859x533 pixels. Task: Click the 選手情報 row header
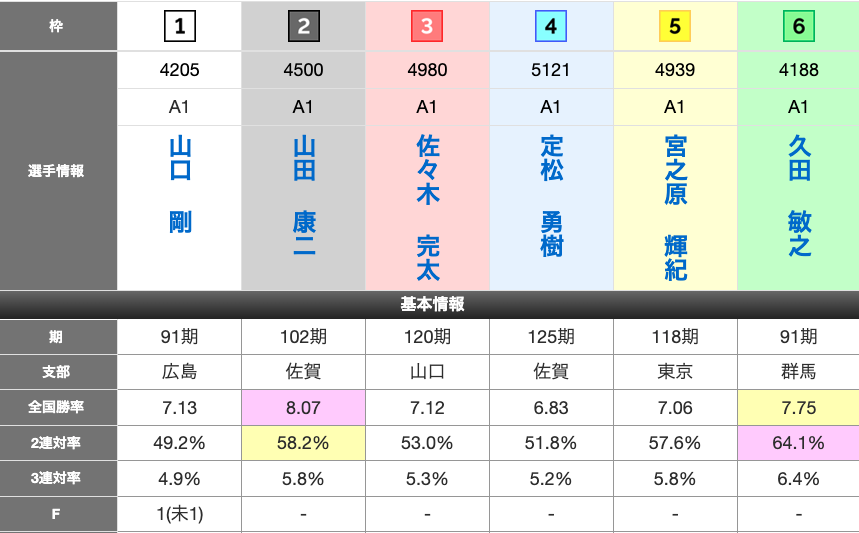[x=58, y=171]
